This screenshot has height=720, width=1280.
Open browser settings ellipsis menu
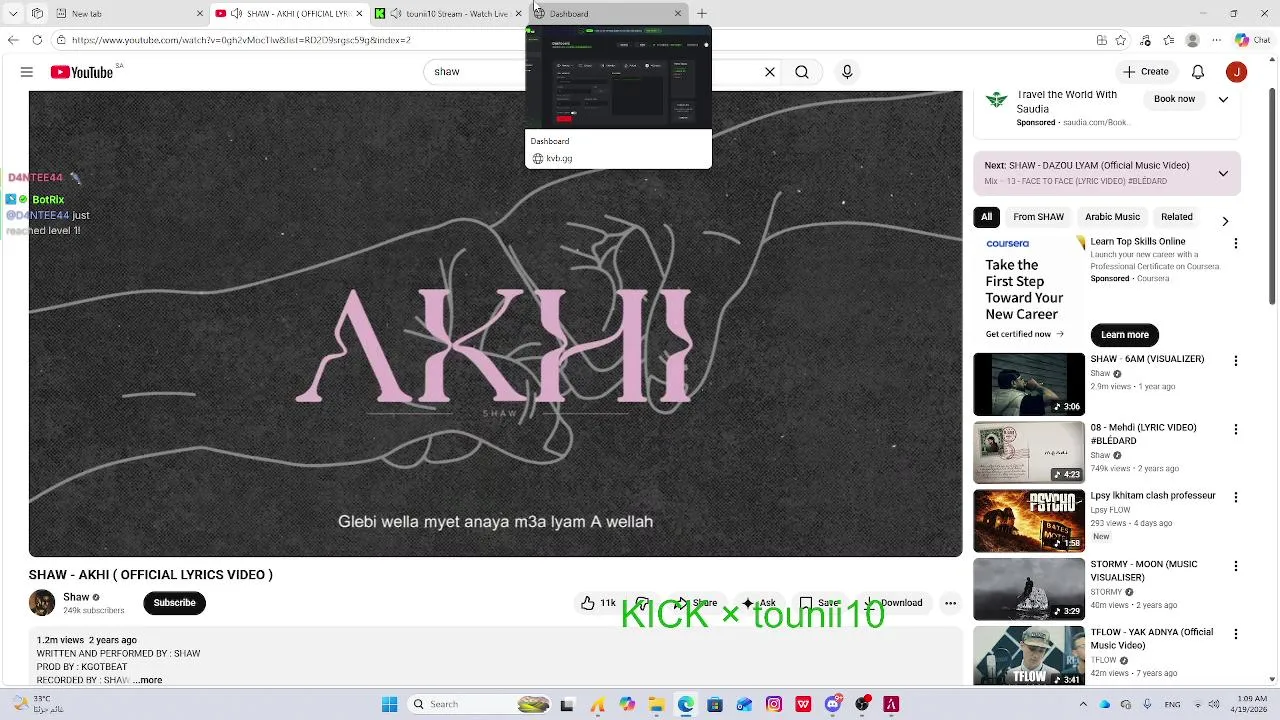point(1216,40)
